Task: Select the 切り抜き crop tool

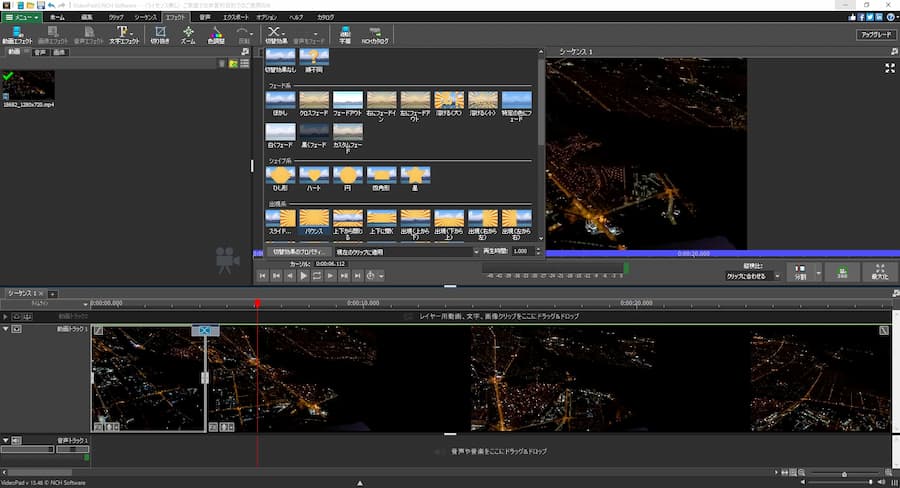Action: pyautogui.click(x=159, y=34)
